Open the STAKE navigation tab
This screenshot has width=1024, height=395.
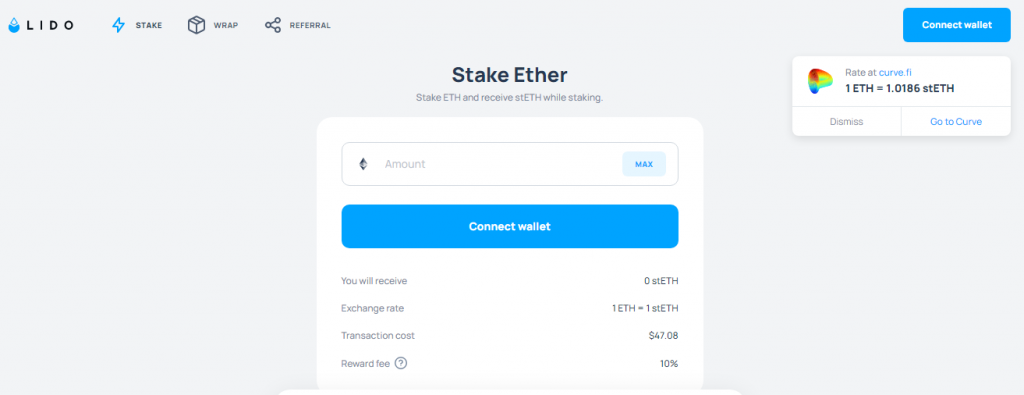[137, 25]
